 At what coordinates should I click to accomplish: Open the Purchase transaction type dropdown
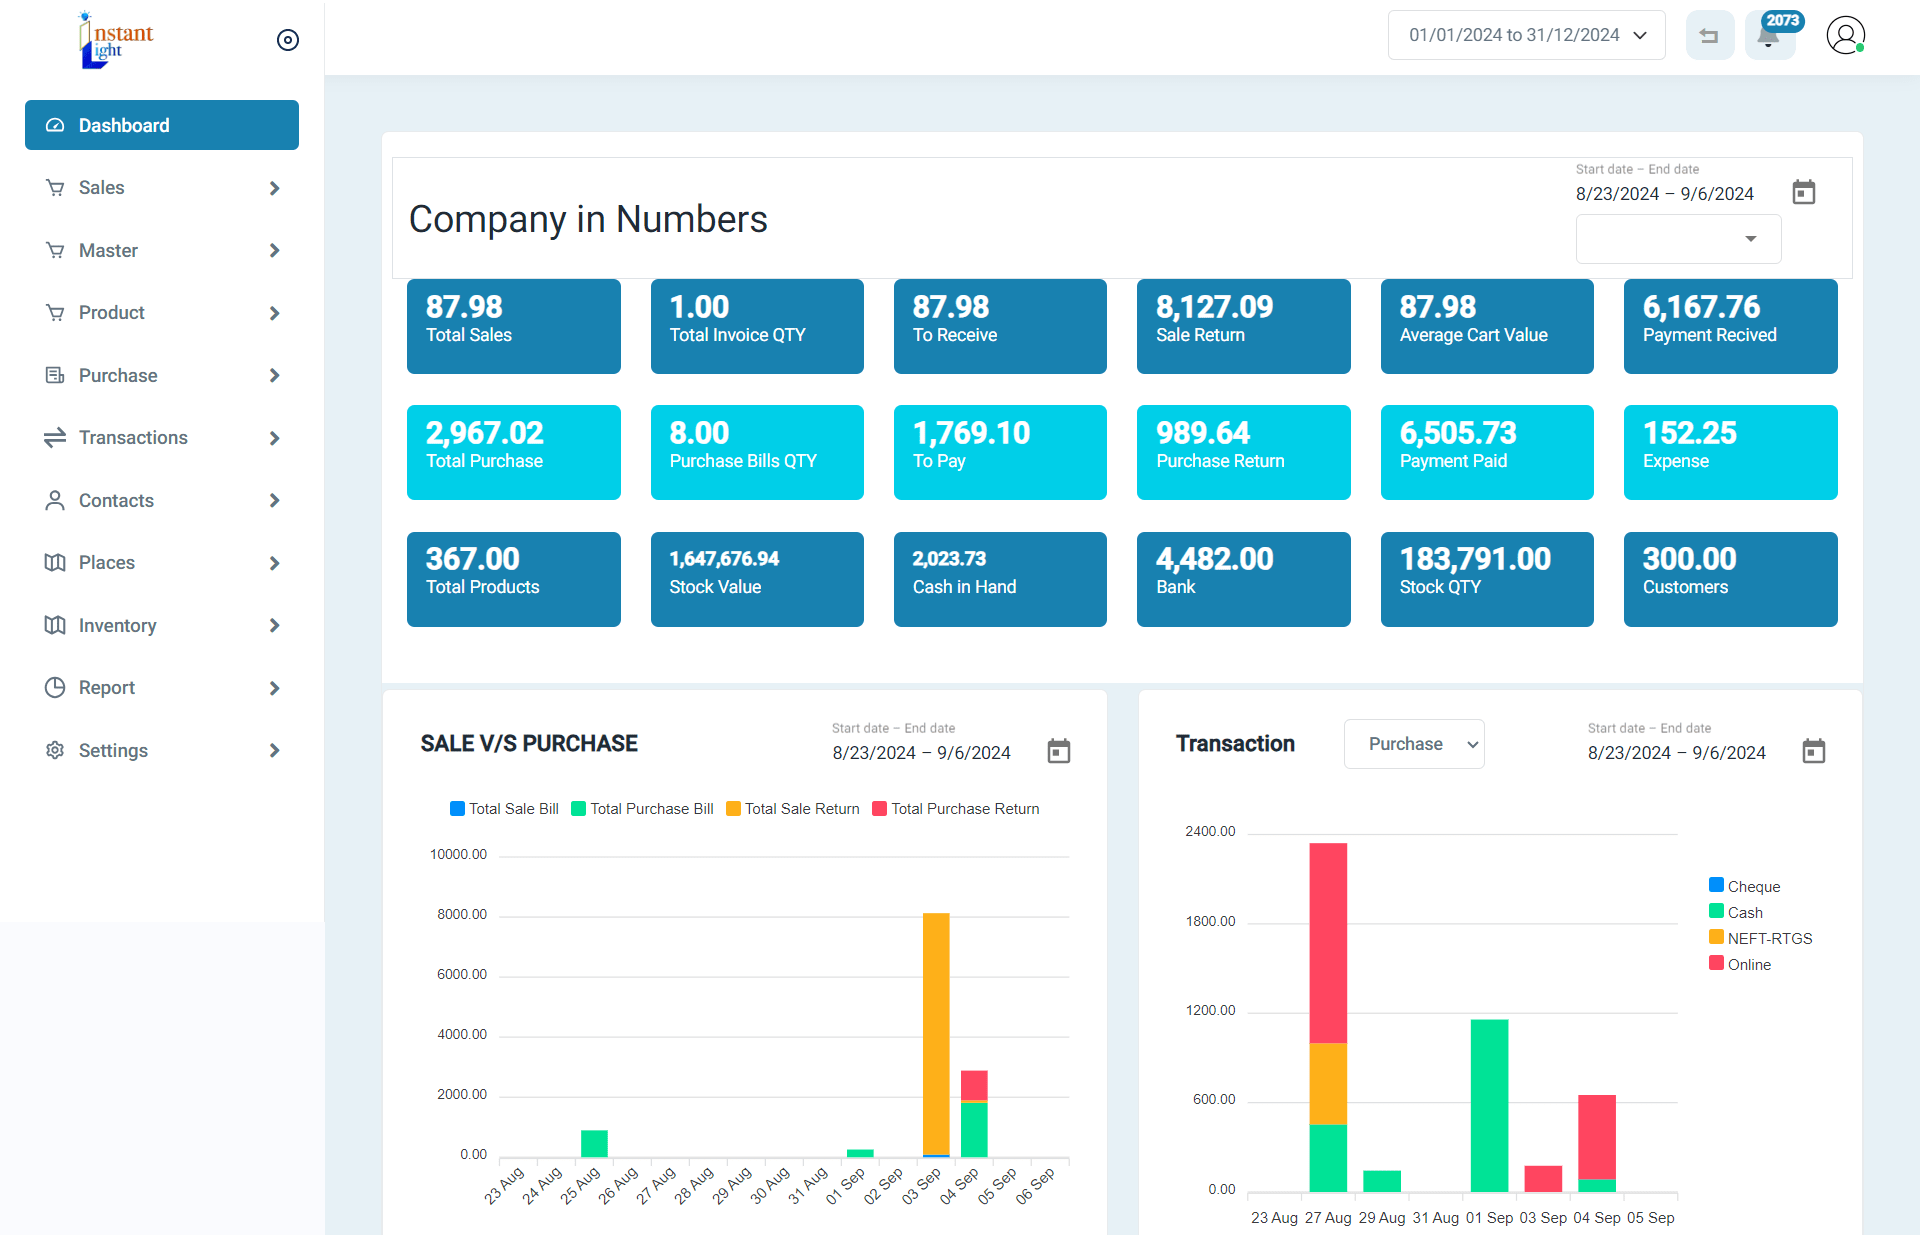(x=1413, y=744)
